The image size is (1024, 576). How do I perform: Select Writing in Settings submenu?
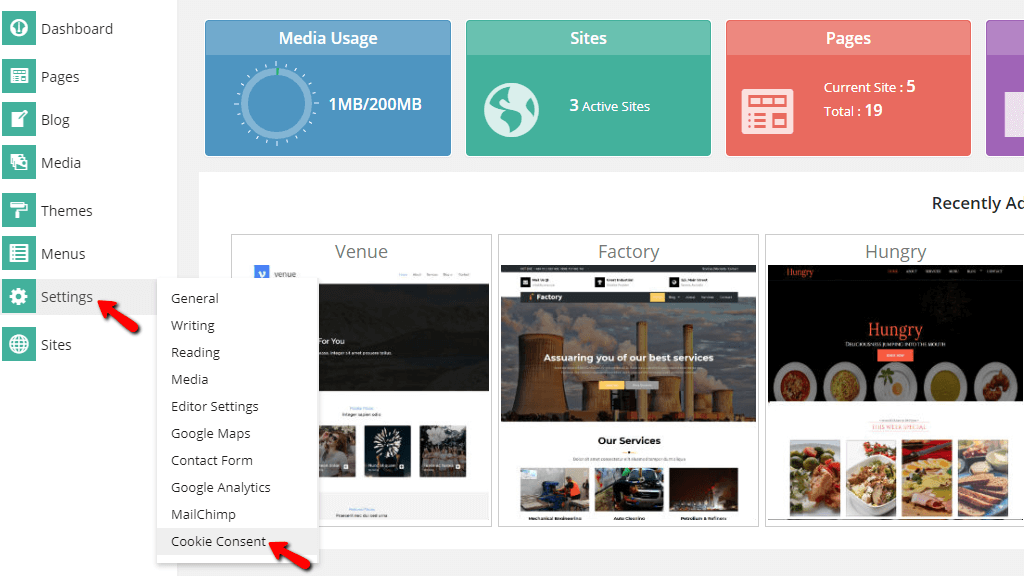pyautogui.click(x=193, y=325)
